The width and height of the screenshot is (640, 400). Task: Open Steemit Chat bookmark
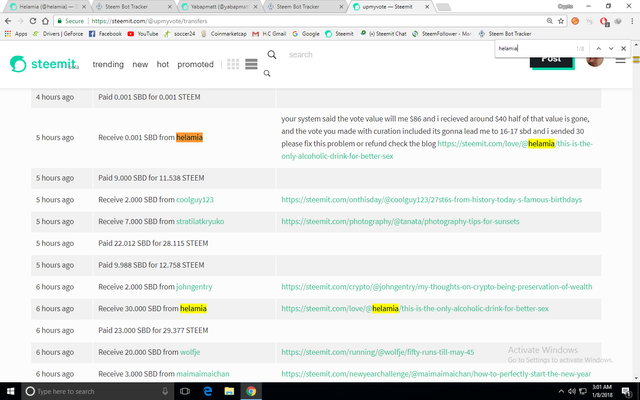[x=383, y=34]
